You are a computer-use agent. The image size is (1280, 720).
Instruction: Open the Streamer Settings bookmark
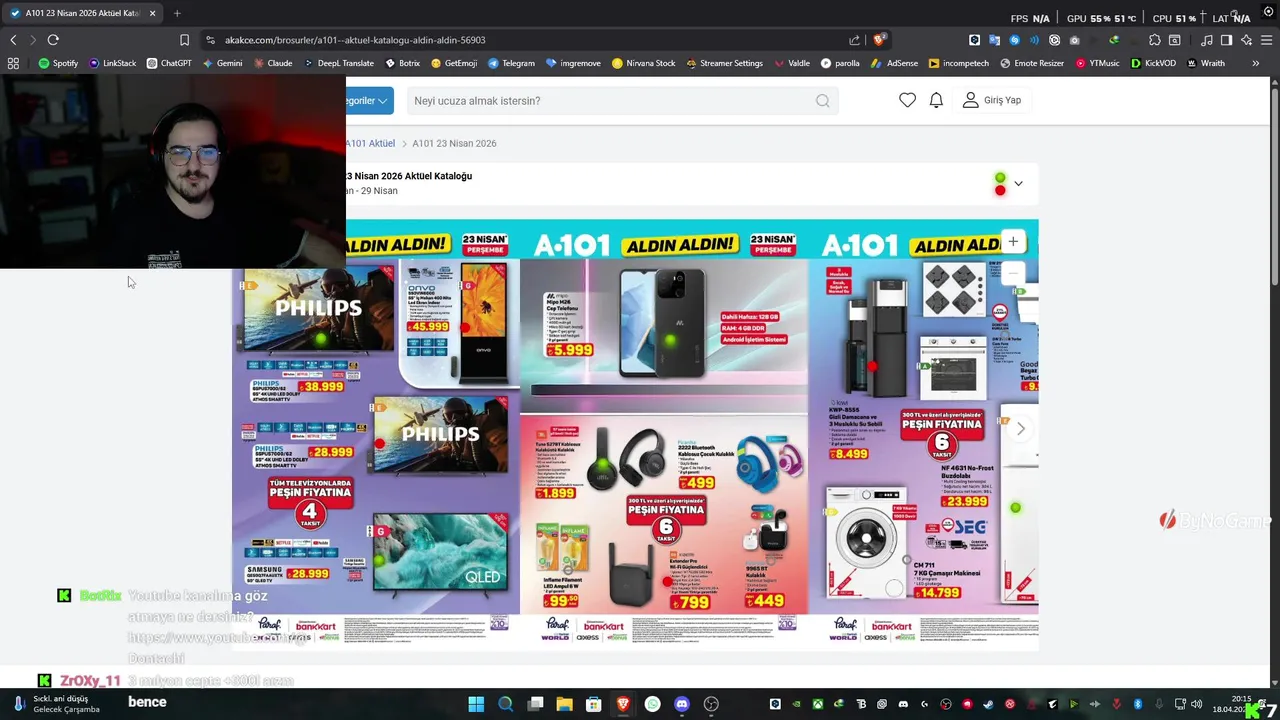(x=724, y=63)
